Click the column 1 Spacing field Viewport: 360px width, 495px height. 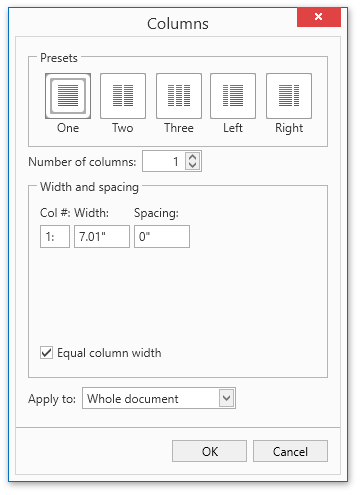point(162,237)
